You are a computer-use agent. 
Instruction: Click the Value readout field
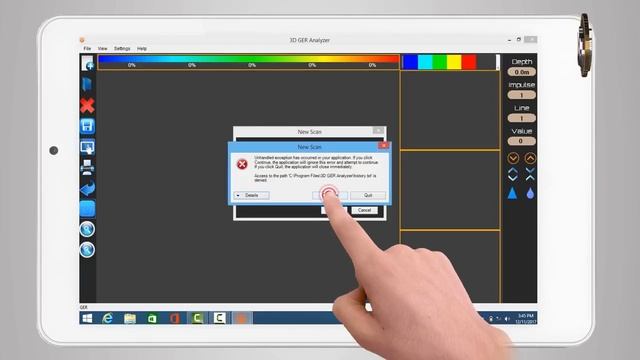click(521, 141)
